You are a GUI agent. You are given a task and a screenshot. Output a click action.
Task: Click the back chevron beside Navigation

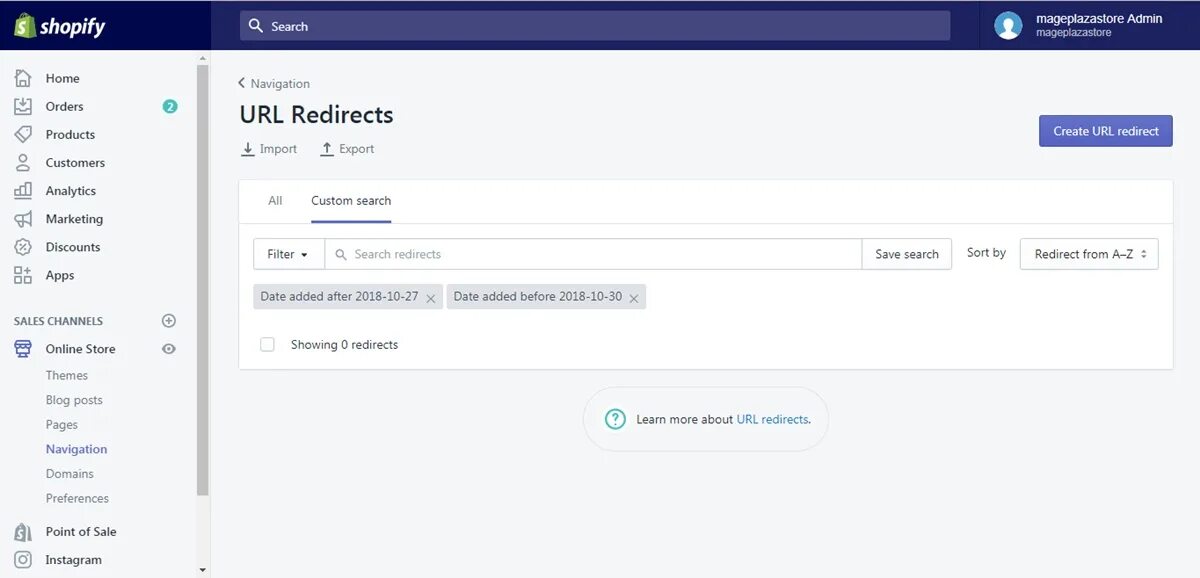pos(242,83)
